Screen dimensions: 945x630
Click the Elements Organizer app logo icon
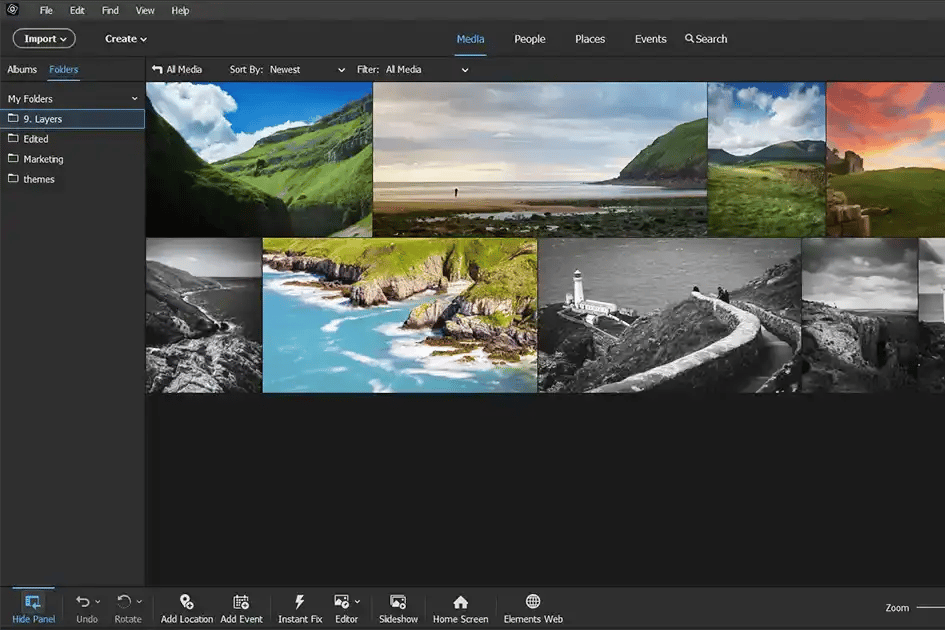(x=12, y=10)
